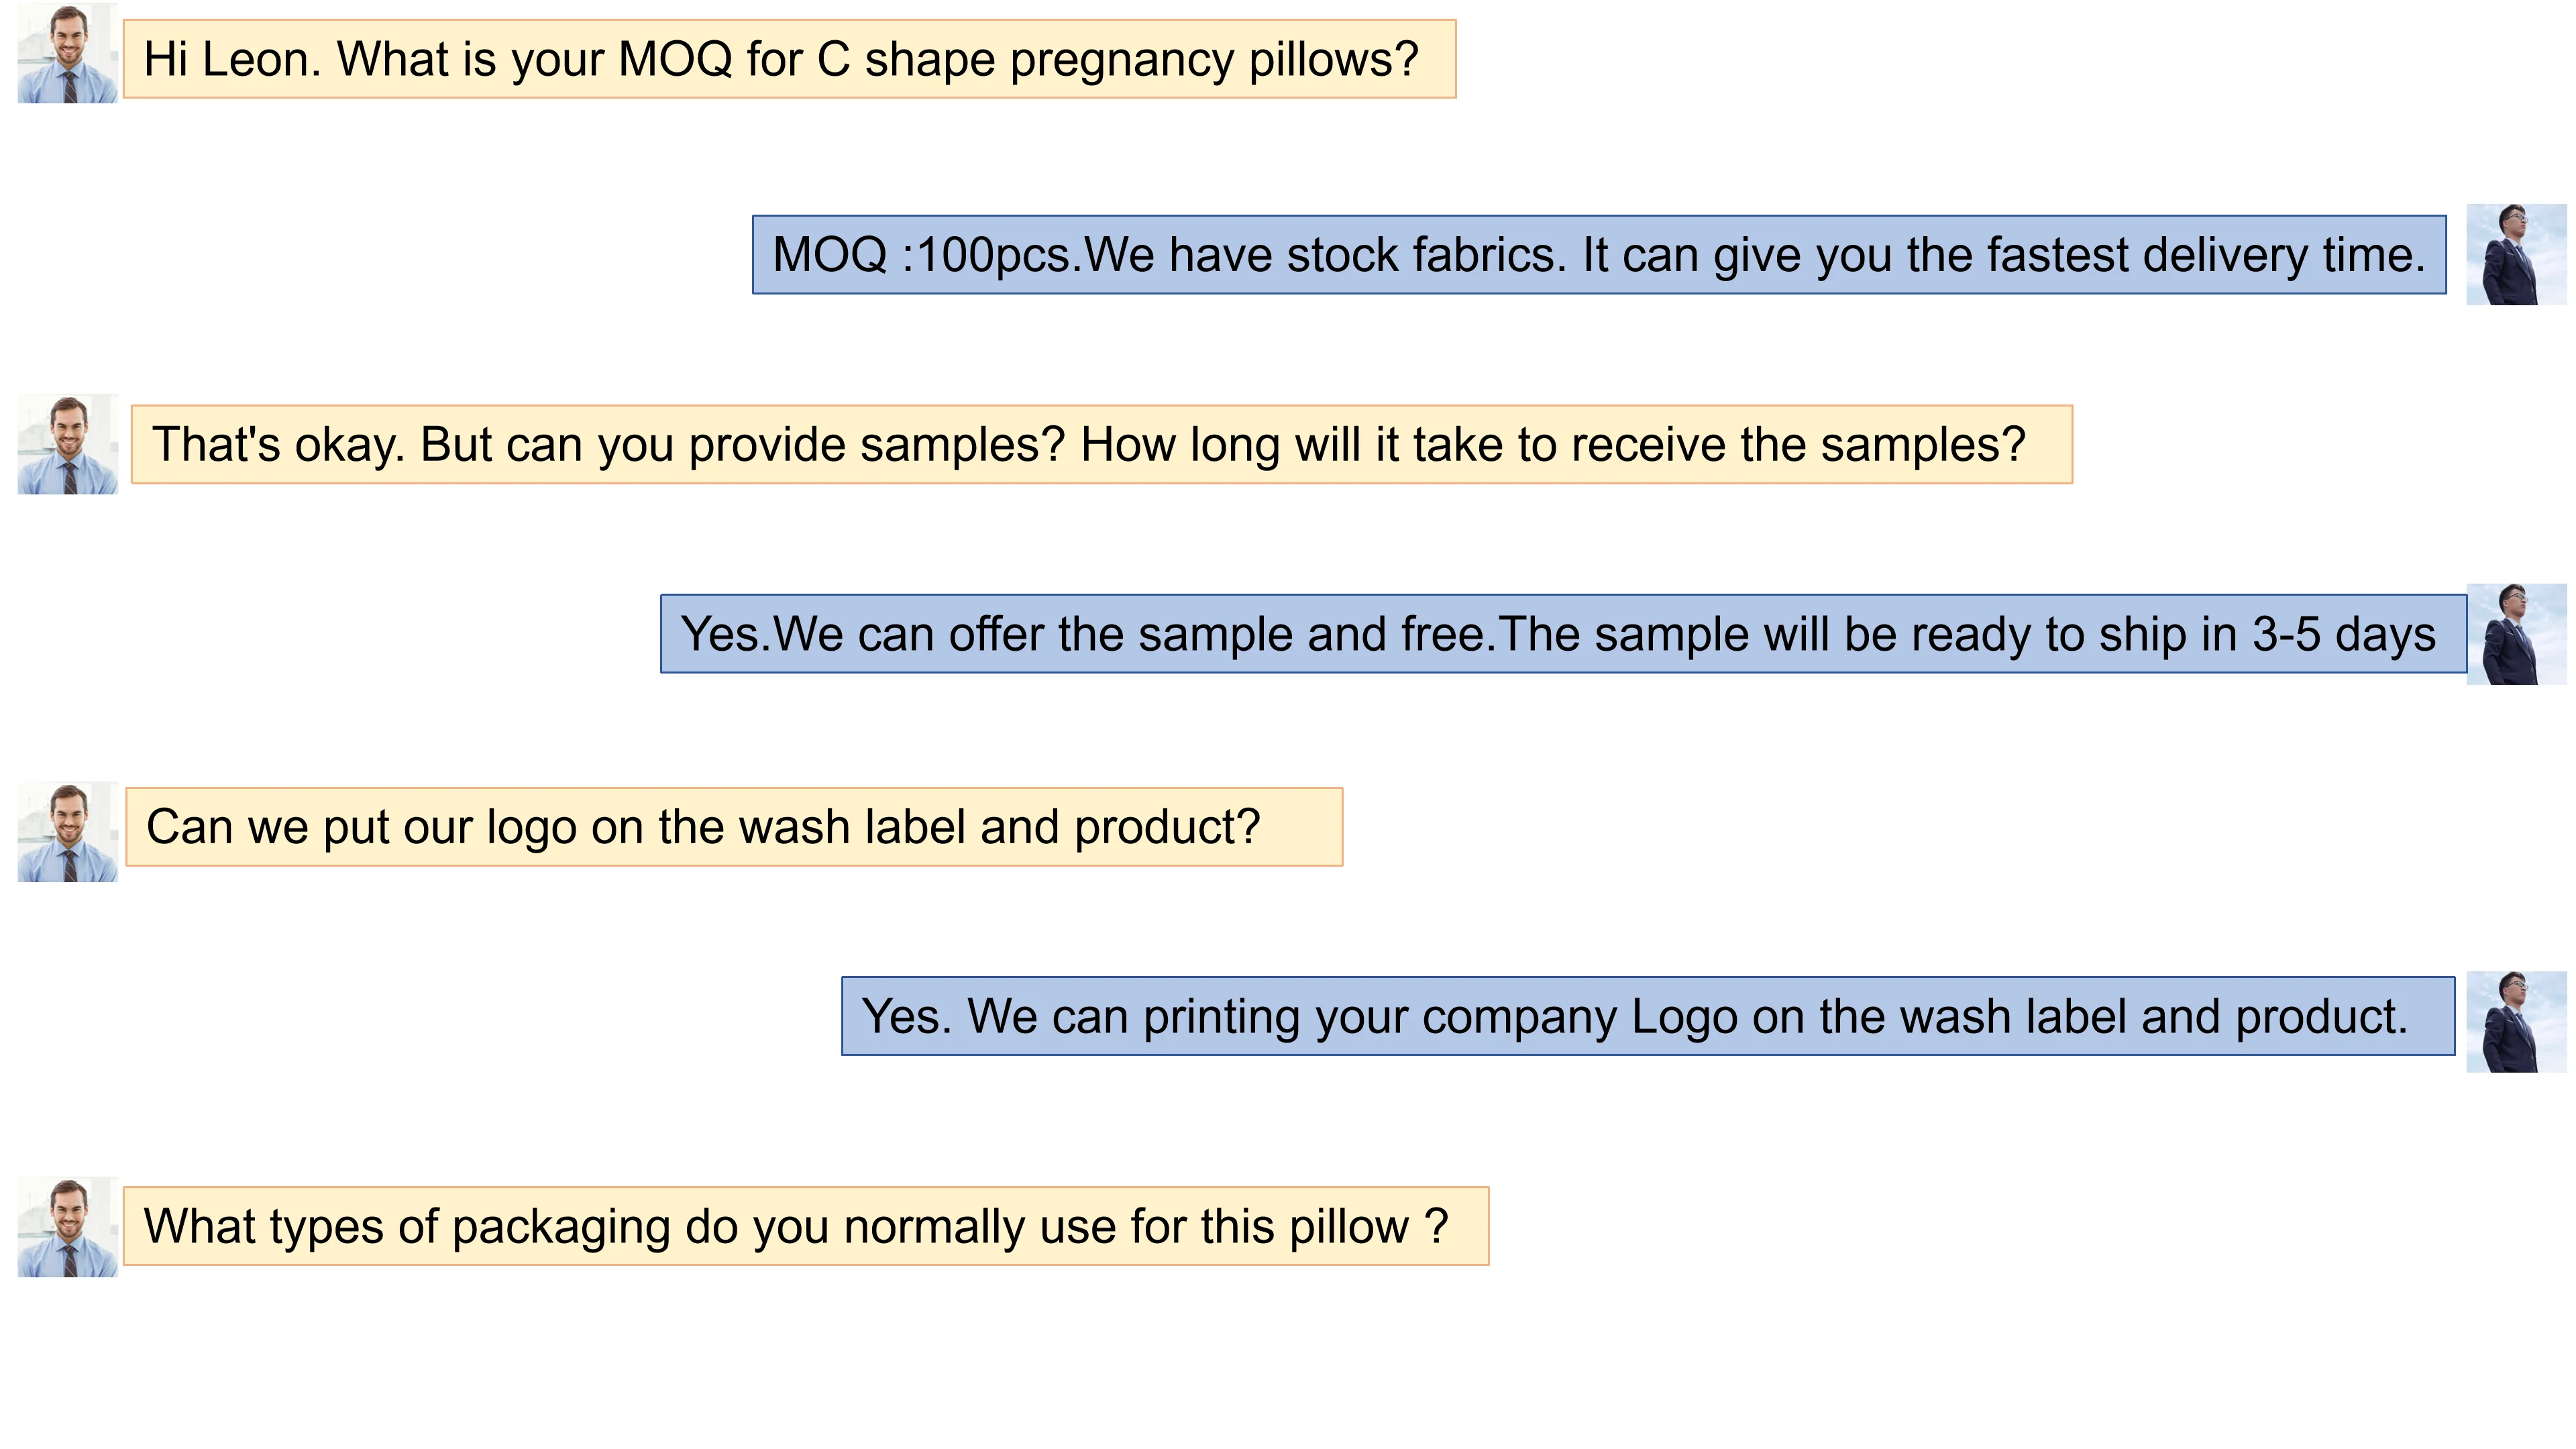Click the seller avatar beside the company Logo reply

coord(2515,1021)
